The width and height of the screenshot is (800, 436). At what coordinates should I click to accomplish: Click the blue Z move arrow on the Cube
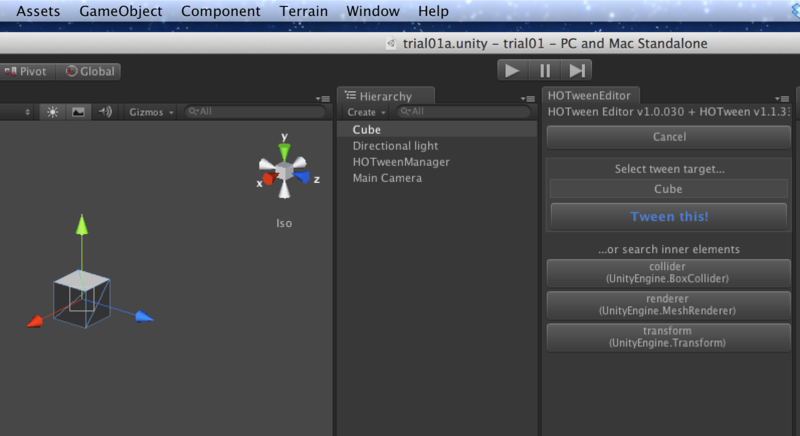[144, 317]
